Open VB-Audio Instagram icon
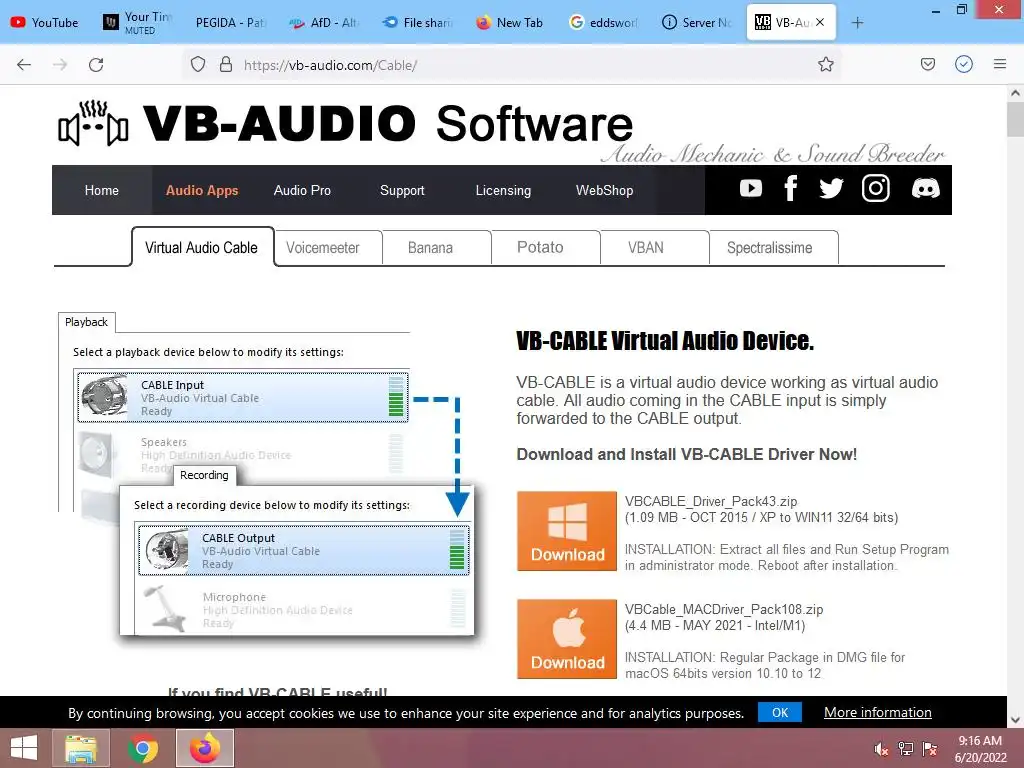The width and height of the screenshot is (1024, 768). pos(875,189)
